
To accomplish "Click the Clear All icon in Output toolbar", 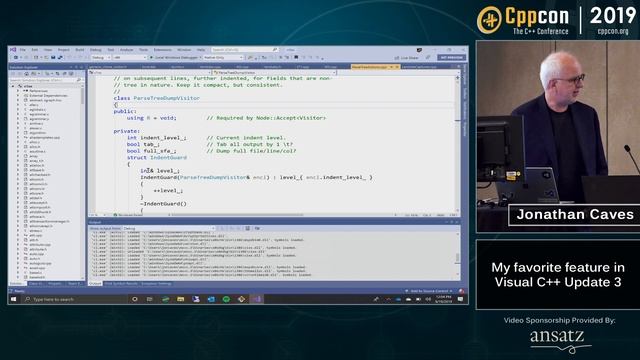I will tap(247, 229).
